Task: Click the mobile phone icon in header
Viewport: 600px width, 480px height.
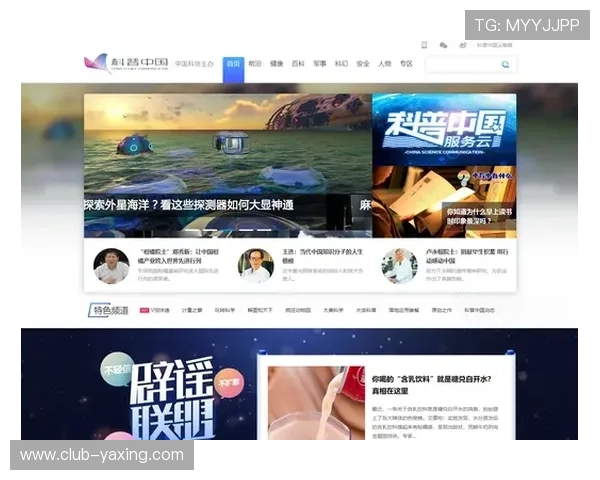Action: [x=424, y=45]
